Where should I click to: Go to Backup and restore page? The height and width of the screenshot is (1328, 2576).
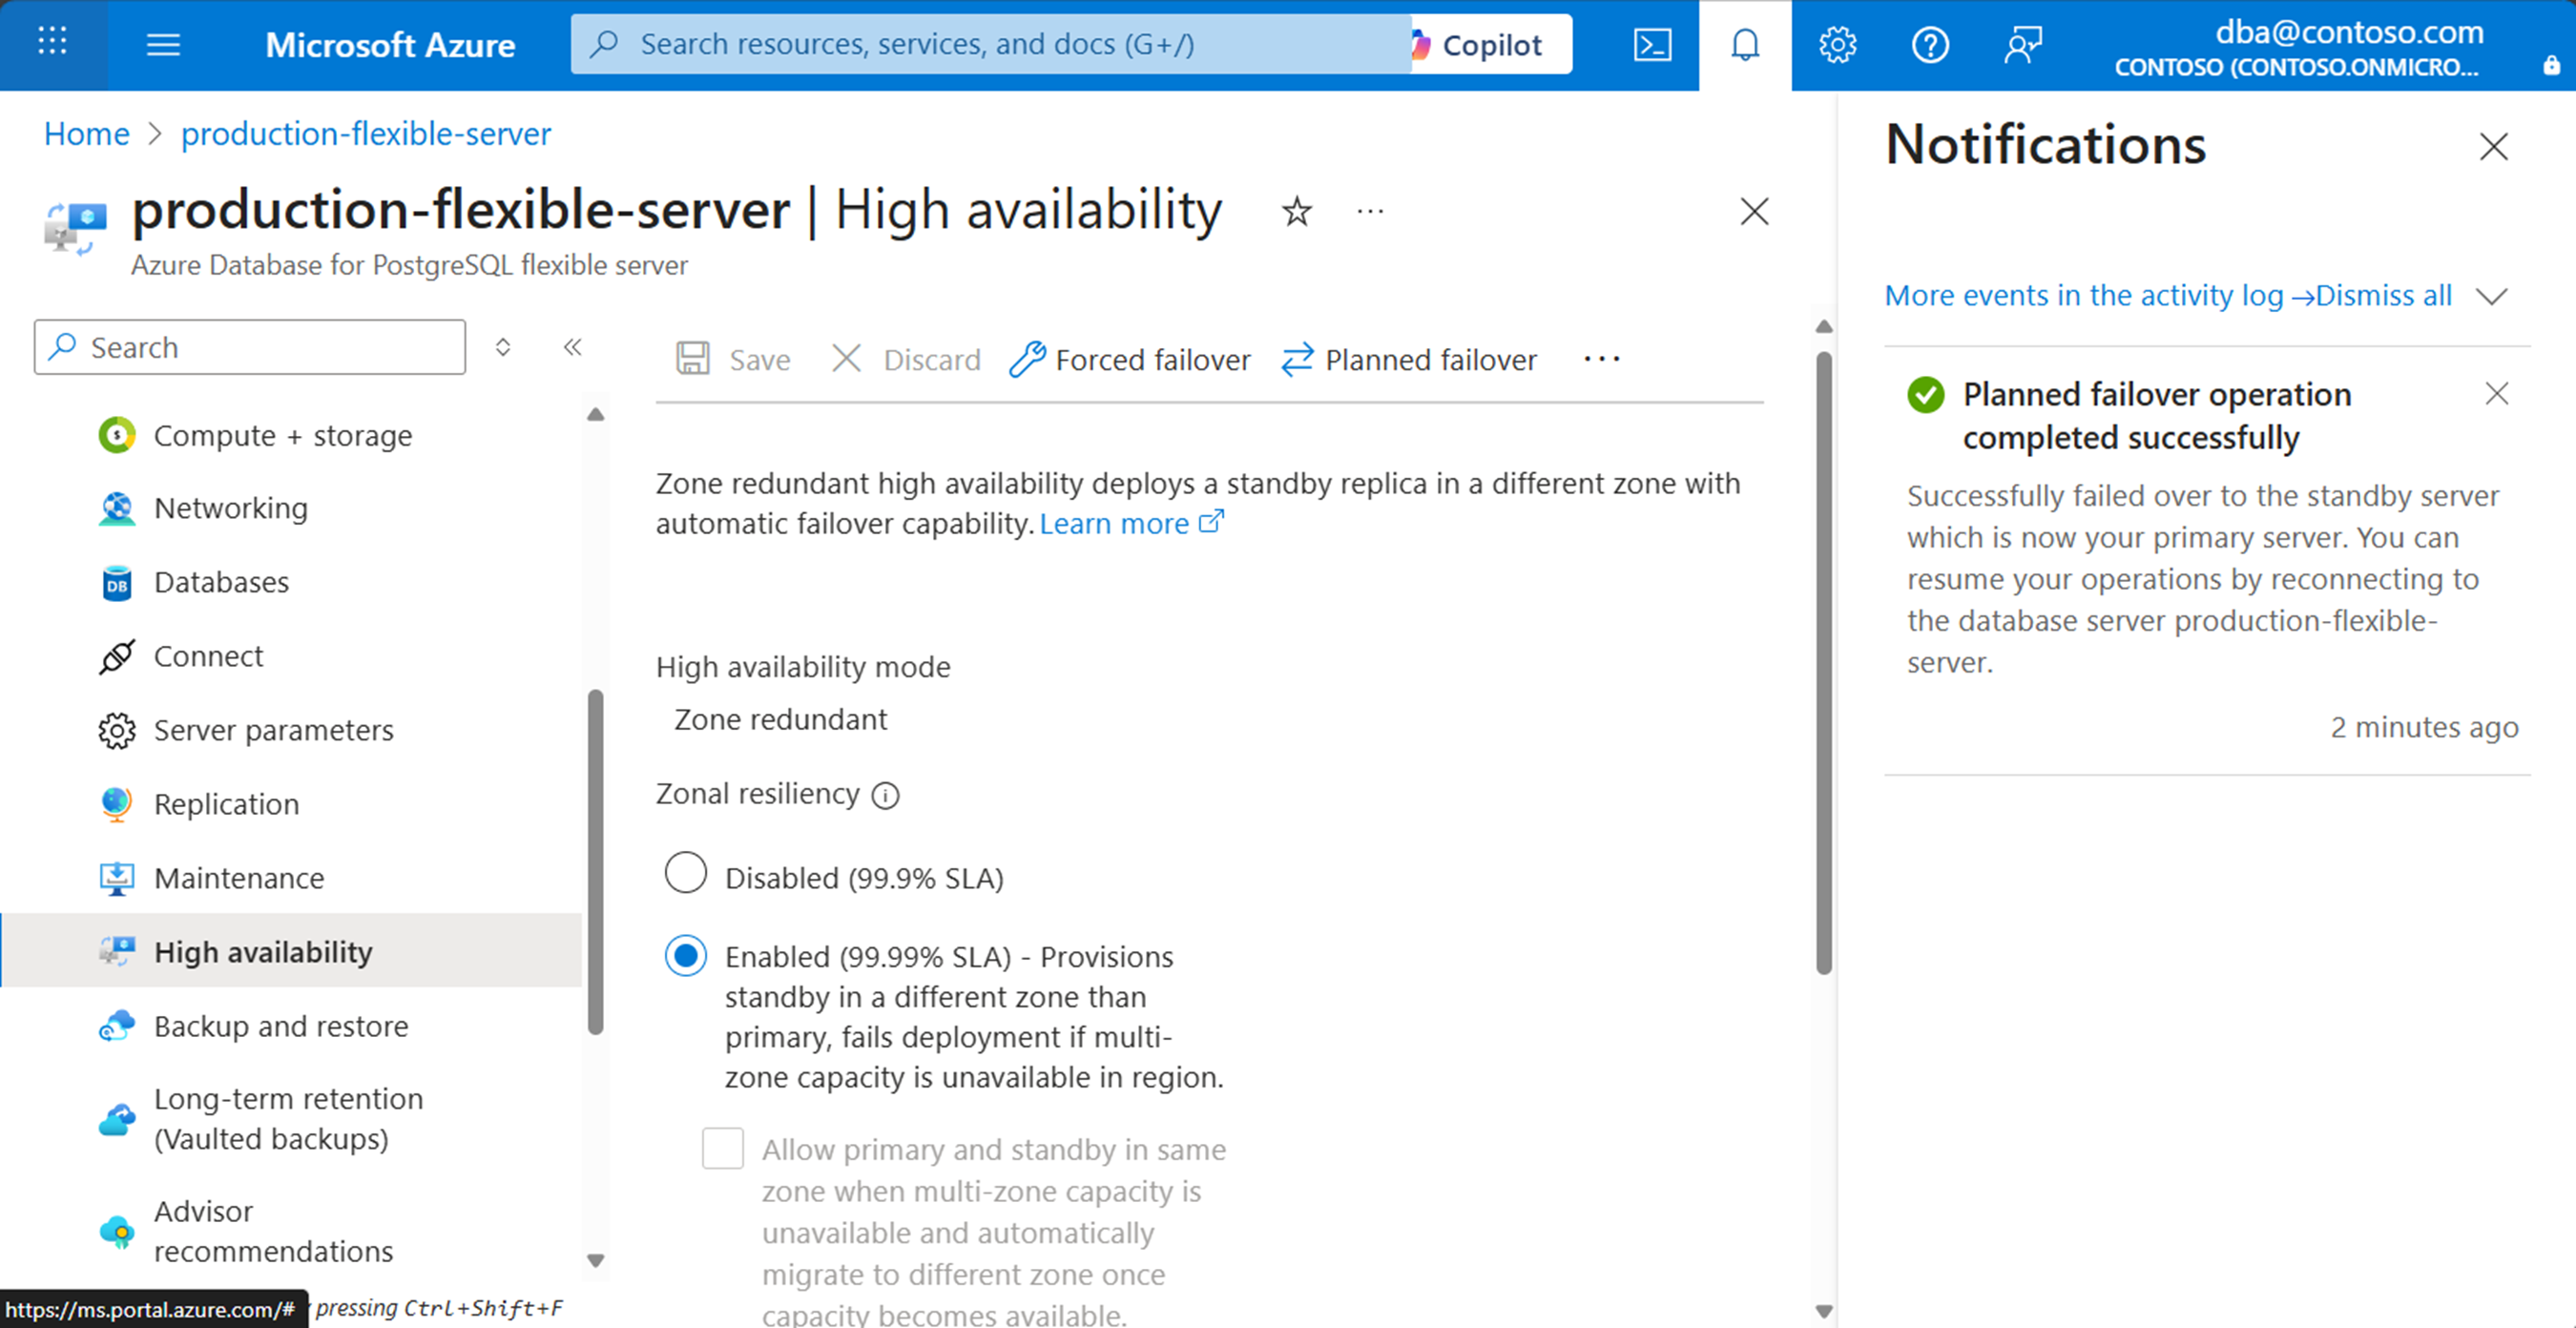tap(280, 1026)
